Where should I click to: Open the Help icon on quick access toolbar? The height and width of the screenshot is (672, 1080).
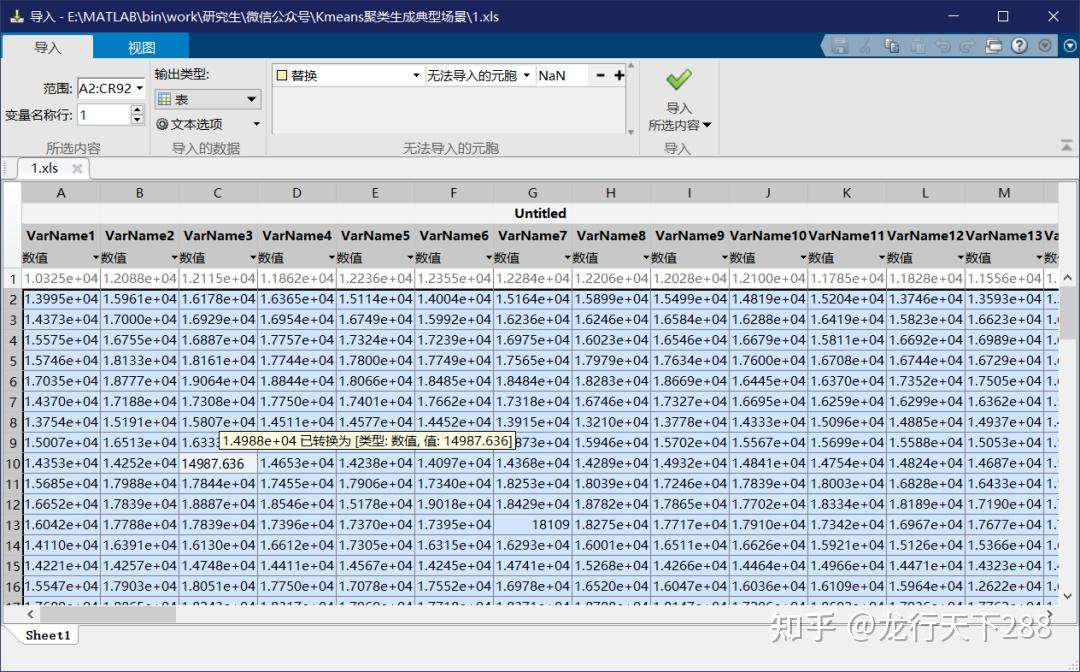tap(1018, 45)
